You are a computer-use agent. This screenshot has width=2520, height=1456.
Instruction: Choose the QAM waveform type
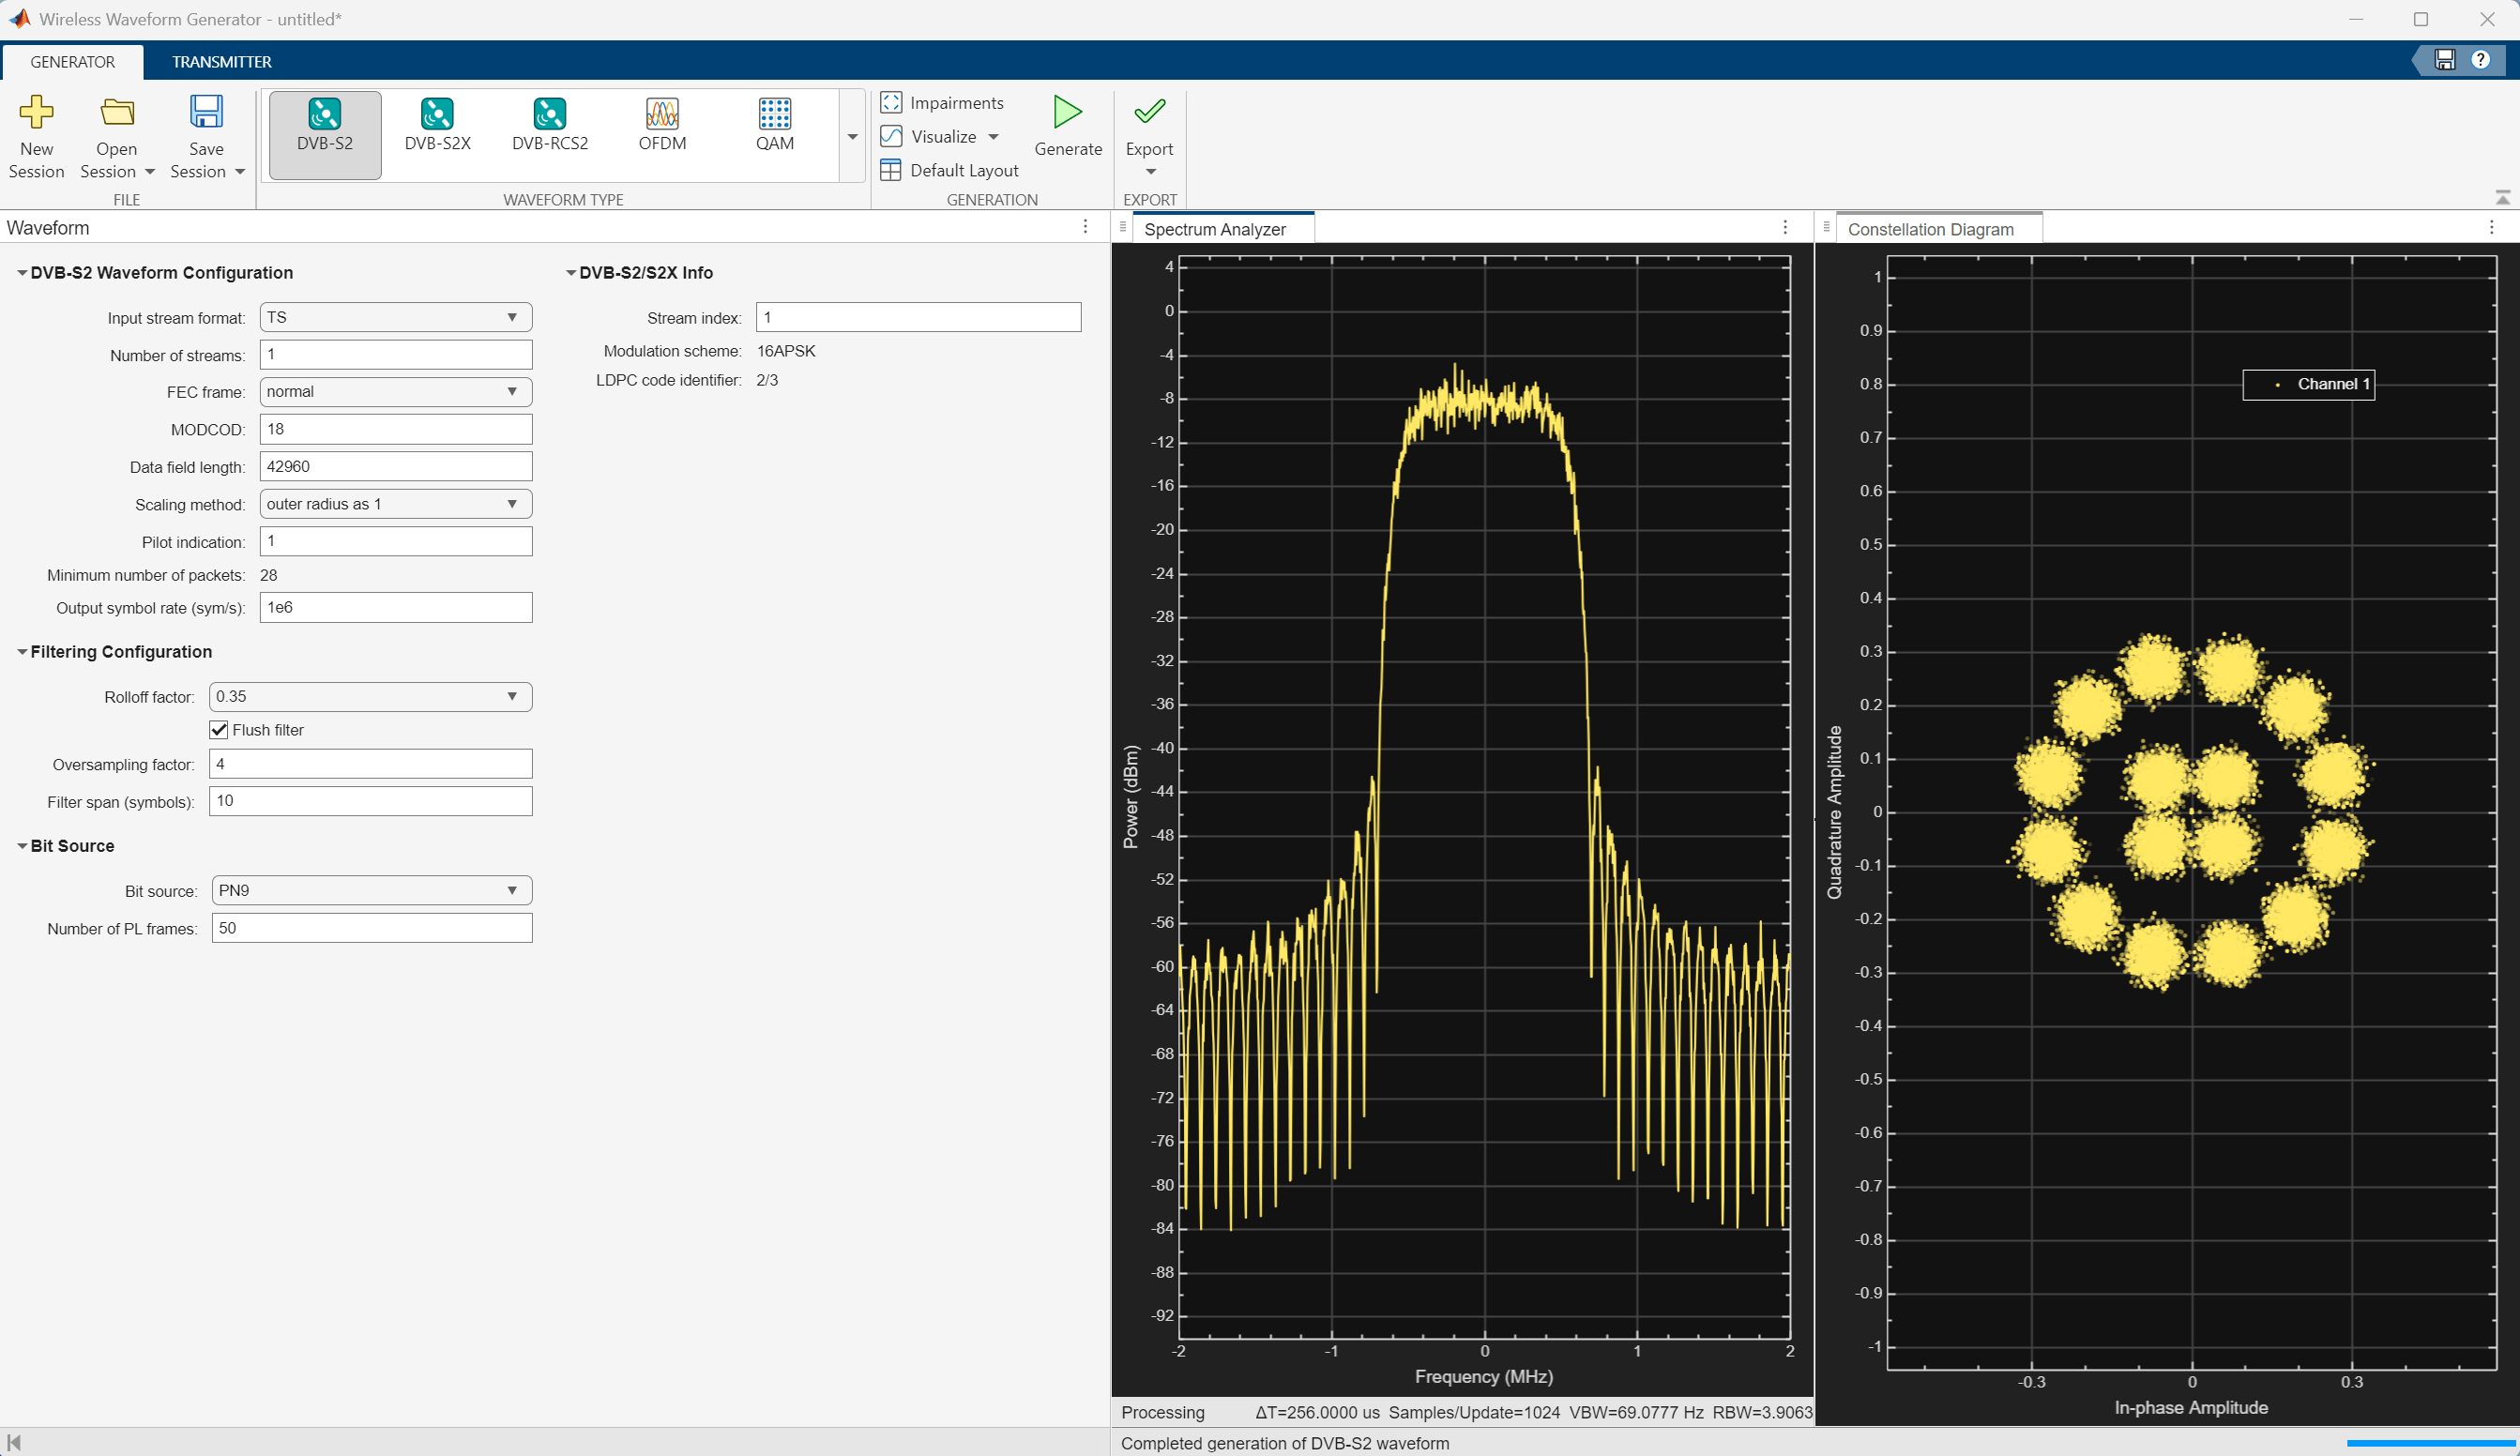[774, 125]
